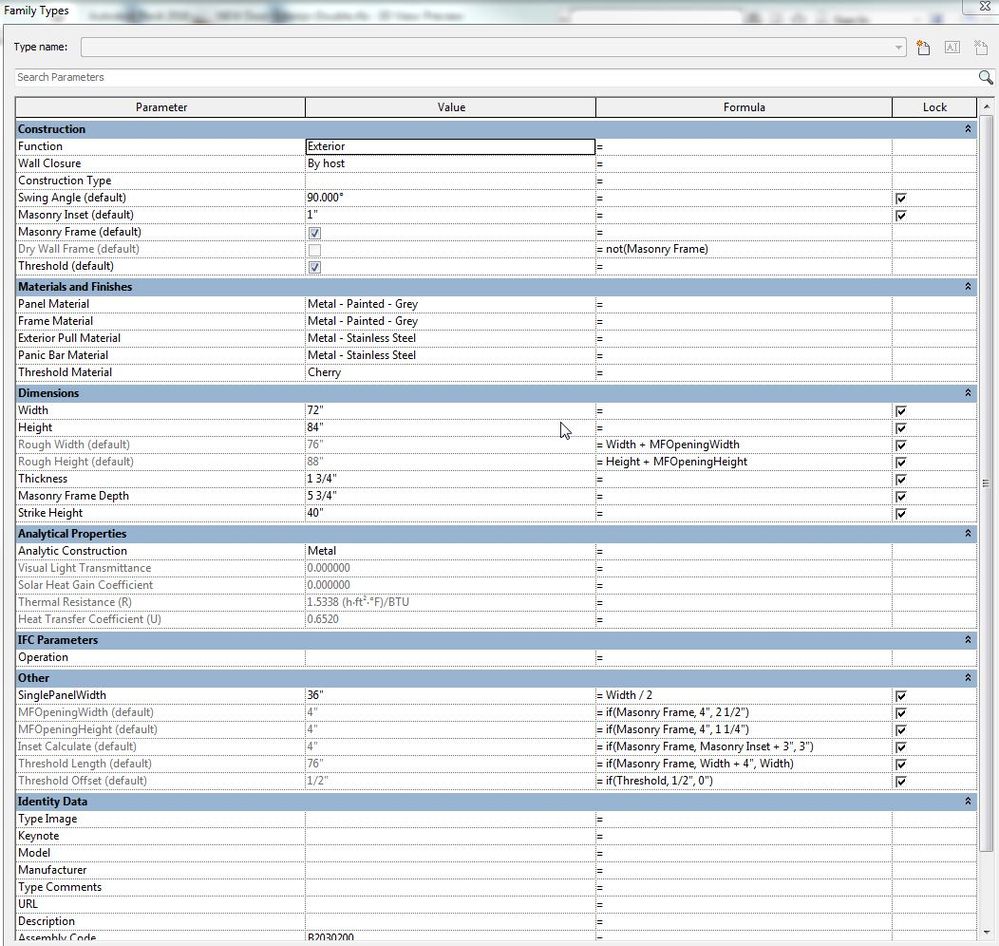The width and height of the screenshot is (999, 946).
Task: Click formula not(Masonry Frame)
Action: [656, 249]
